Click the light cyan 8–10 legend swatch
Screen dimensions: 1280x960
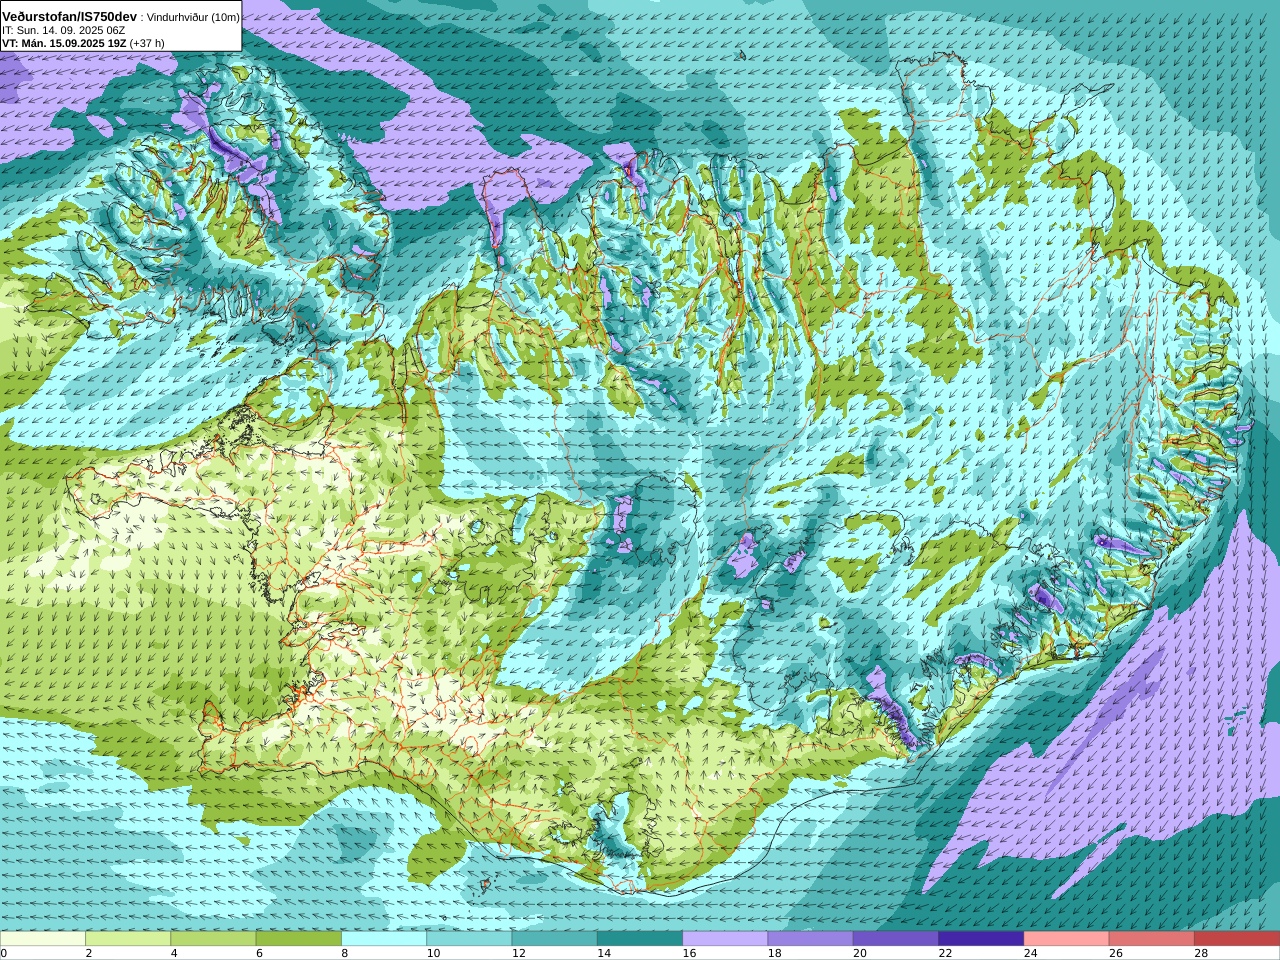coord(384,939)
